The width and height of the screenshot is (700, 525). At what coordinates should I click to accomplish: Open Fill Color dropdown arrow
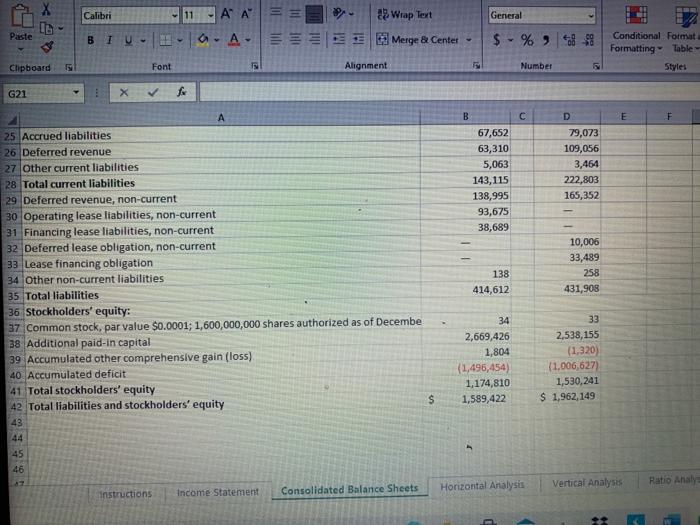(217, 40)
